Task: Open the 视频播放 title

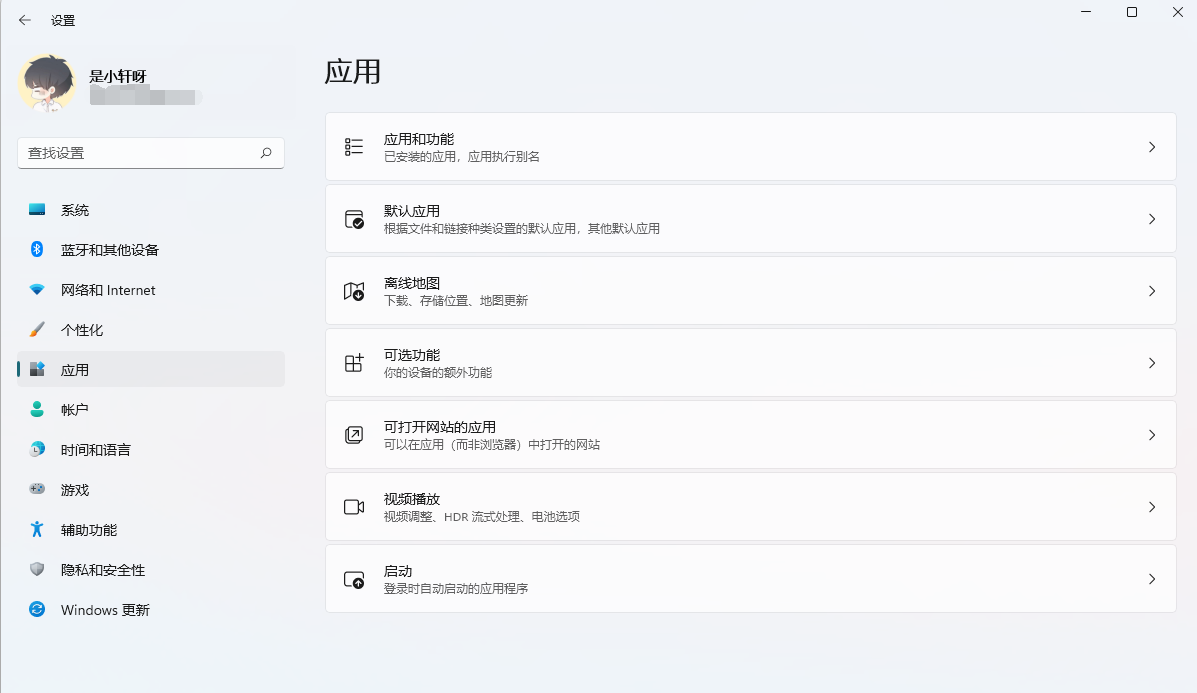Action: click(411, 499)
